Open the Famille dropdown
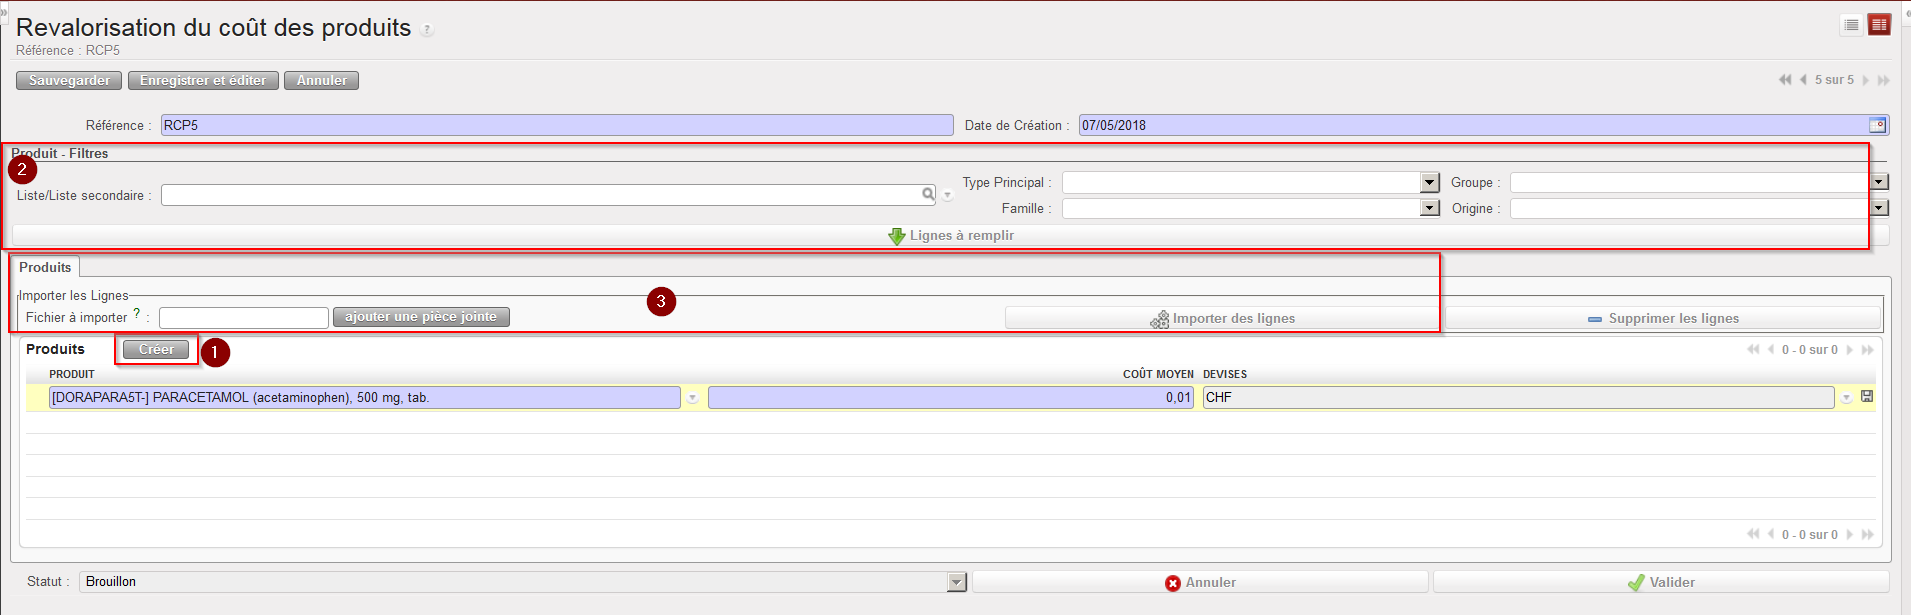 pyautogui.click(x=1429, y=208)
